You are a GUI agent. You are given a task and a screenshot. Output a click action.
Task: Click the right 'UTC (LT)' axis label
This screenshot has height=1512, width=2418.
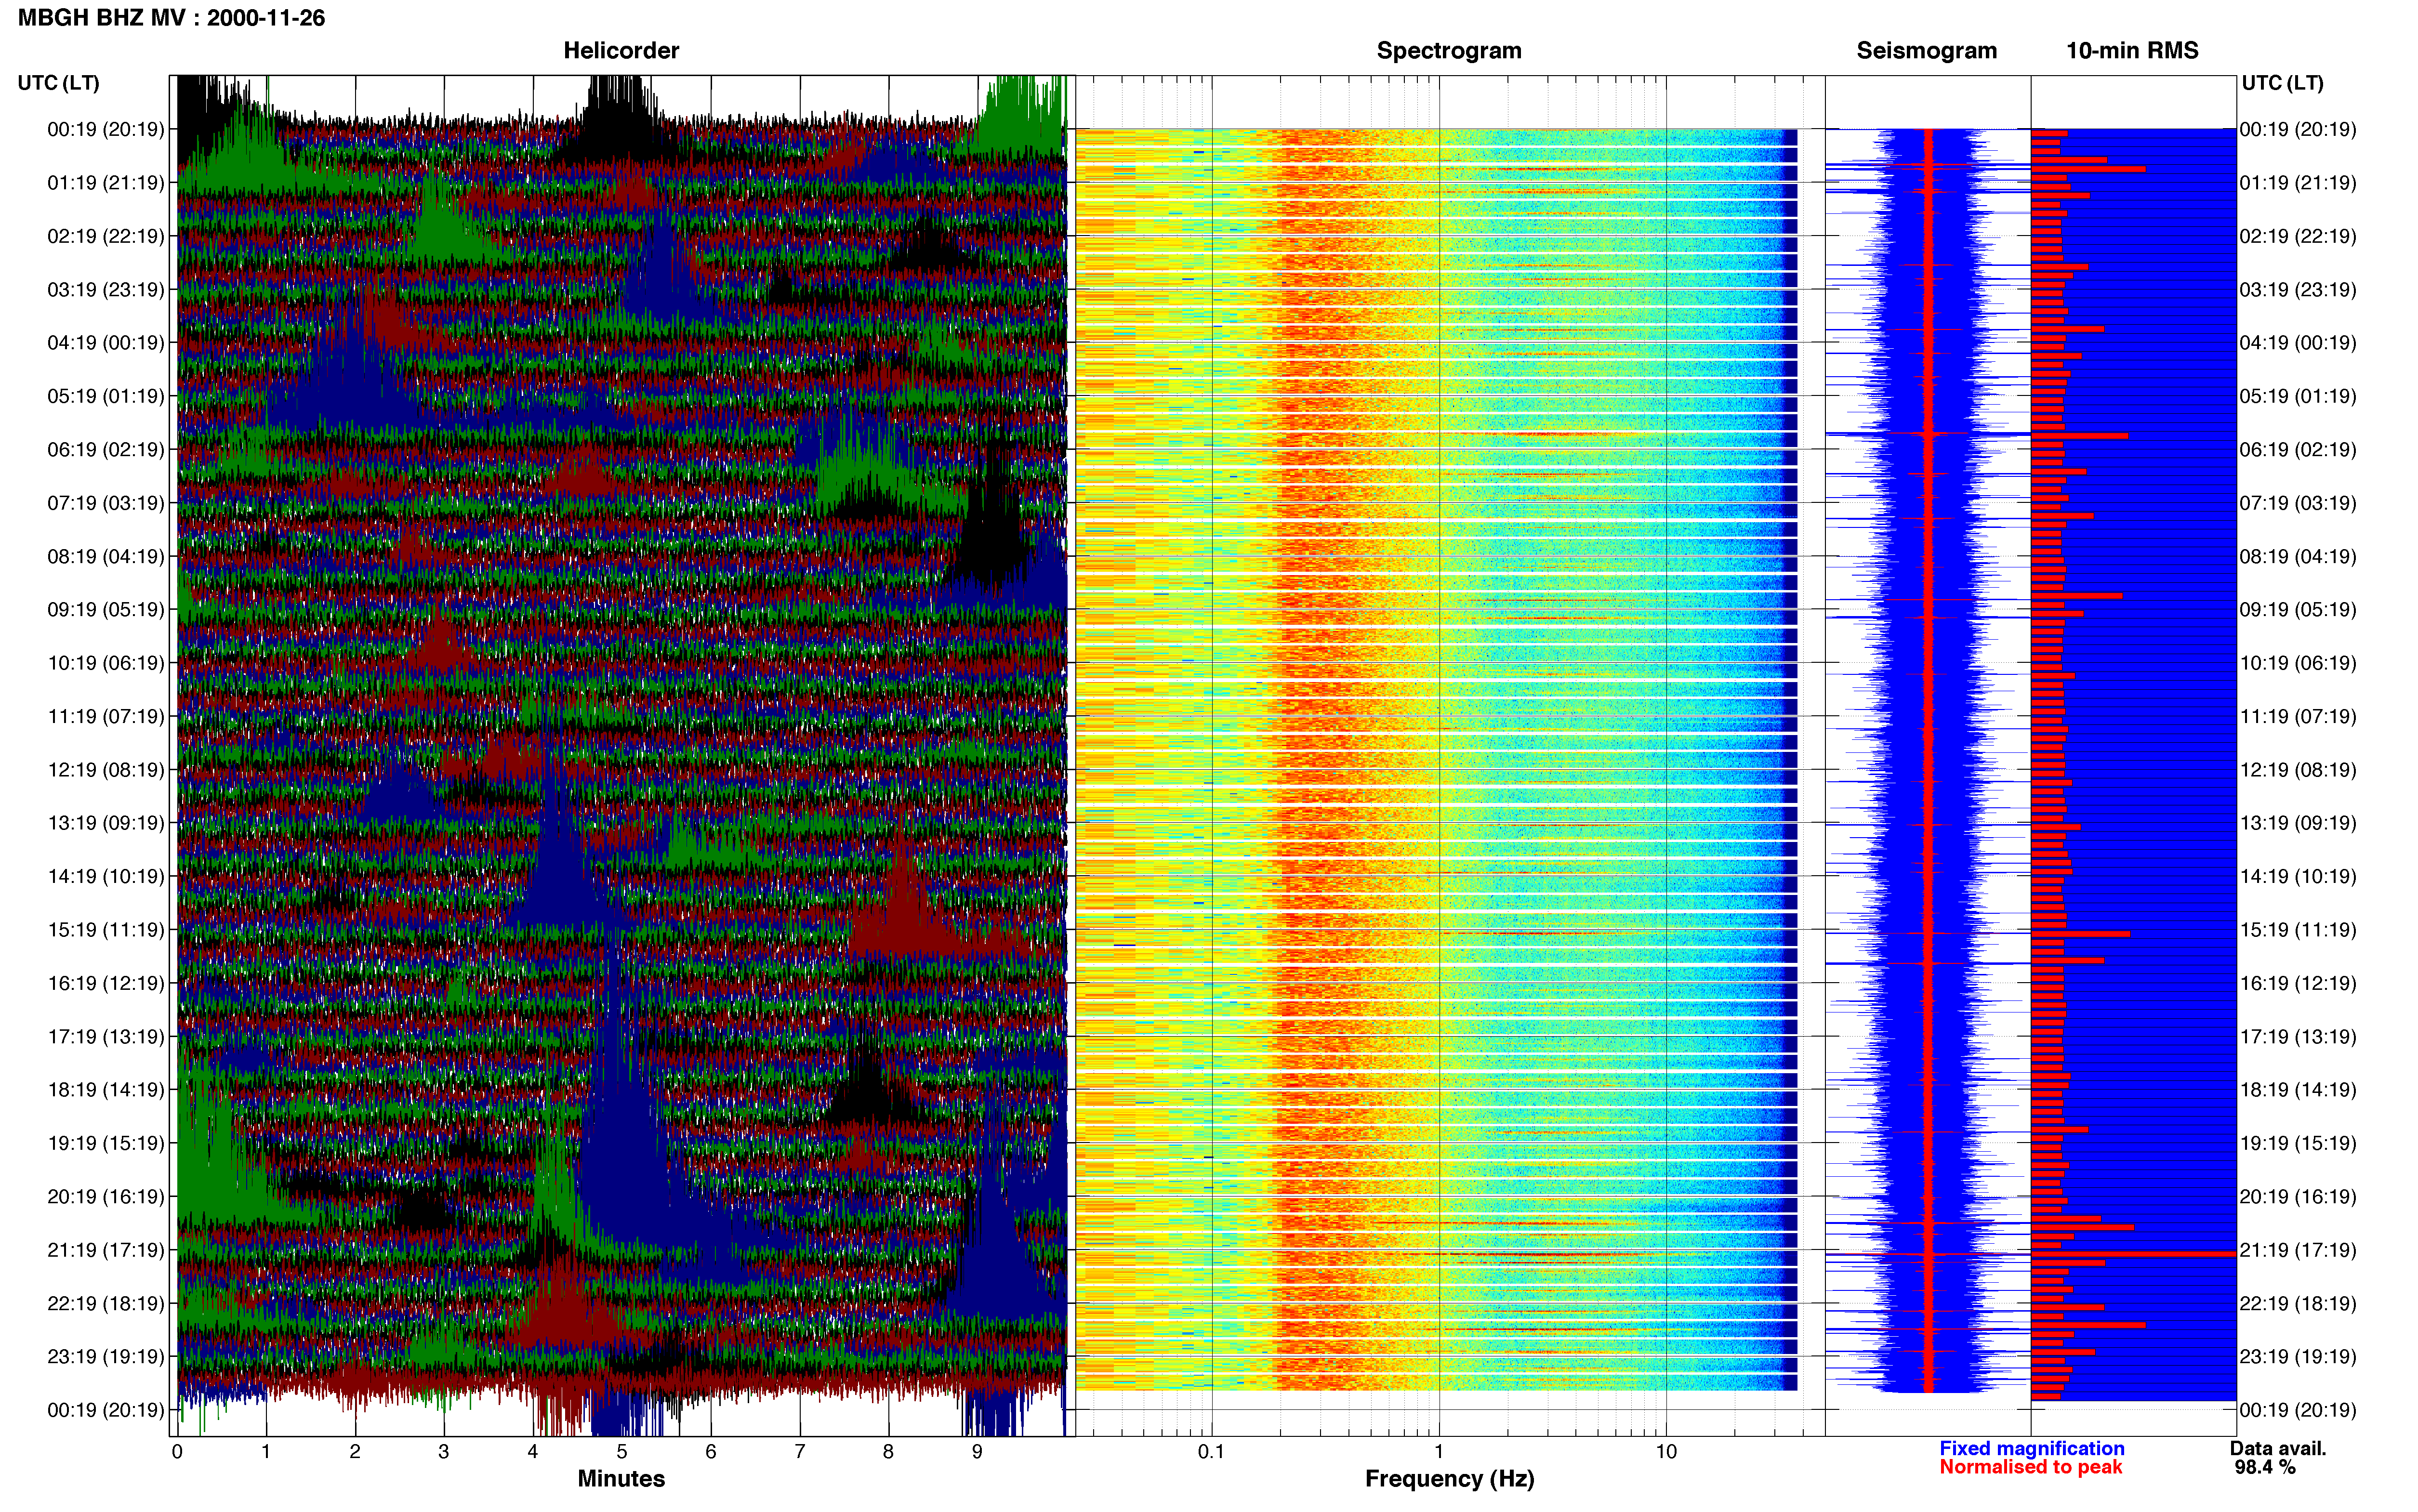point(2282,83)
